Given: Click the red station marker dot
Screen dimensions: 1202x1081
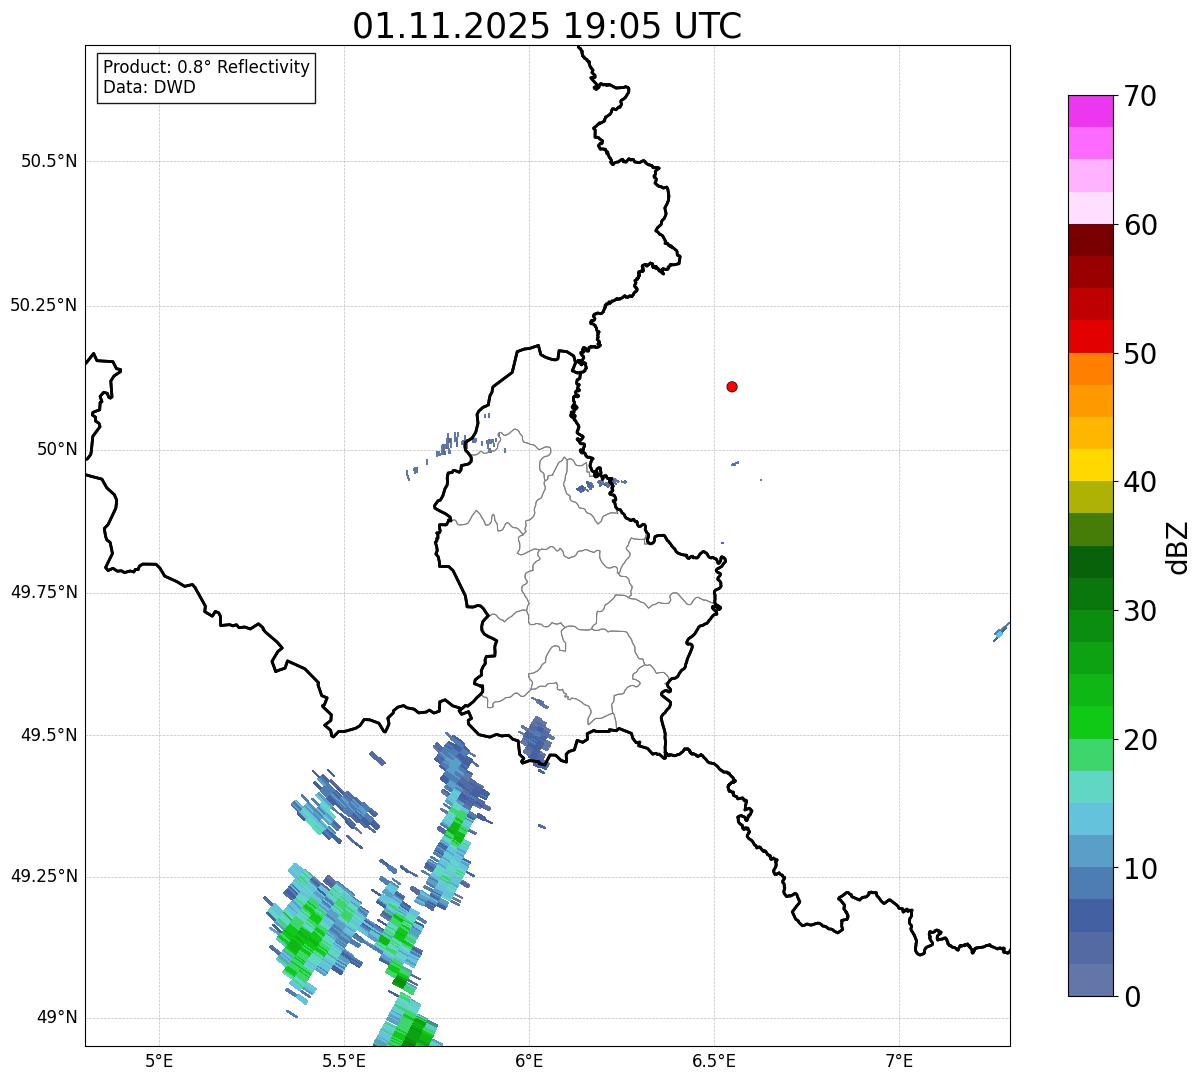Looking at the screenshot, I should coord(732,386).
